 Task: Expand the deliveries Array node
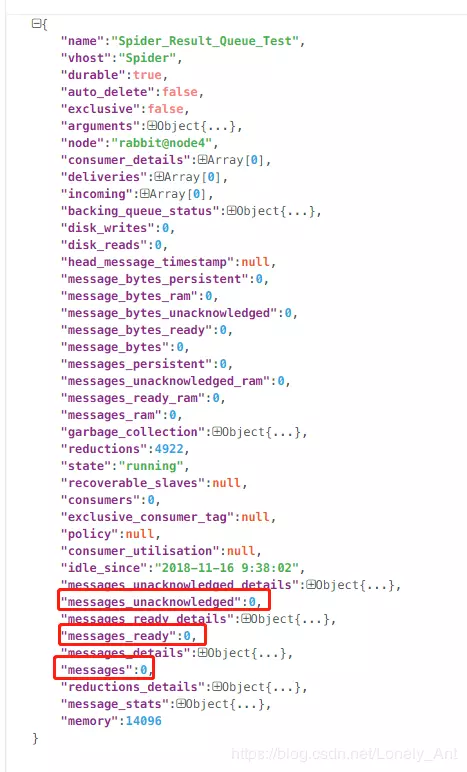click(x=159, y=177)
